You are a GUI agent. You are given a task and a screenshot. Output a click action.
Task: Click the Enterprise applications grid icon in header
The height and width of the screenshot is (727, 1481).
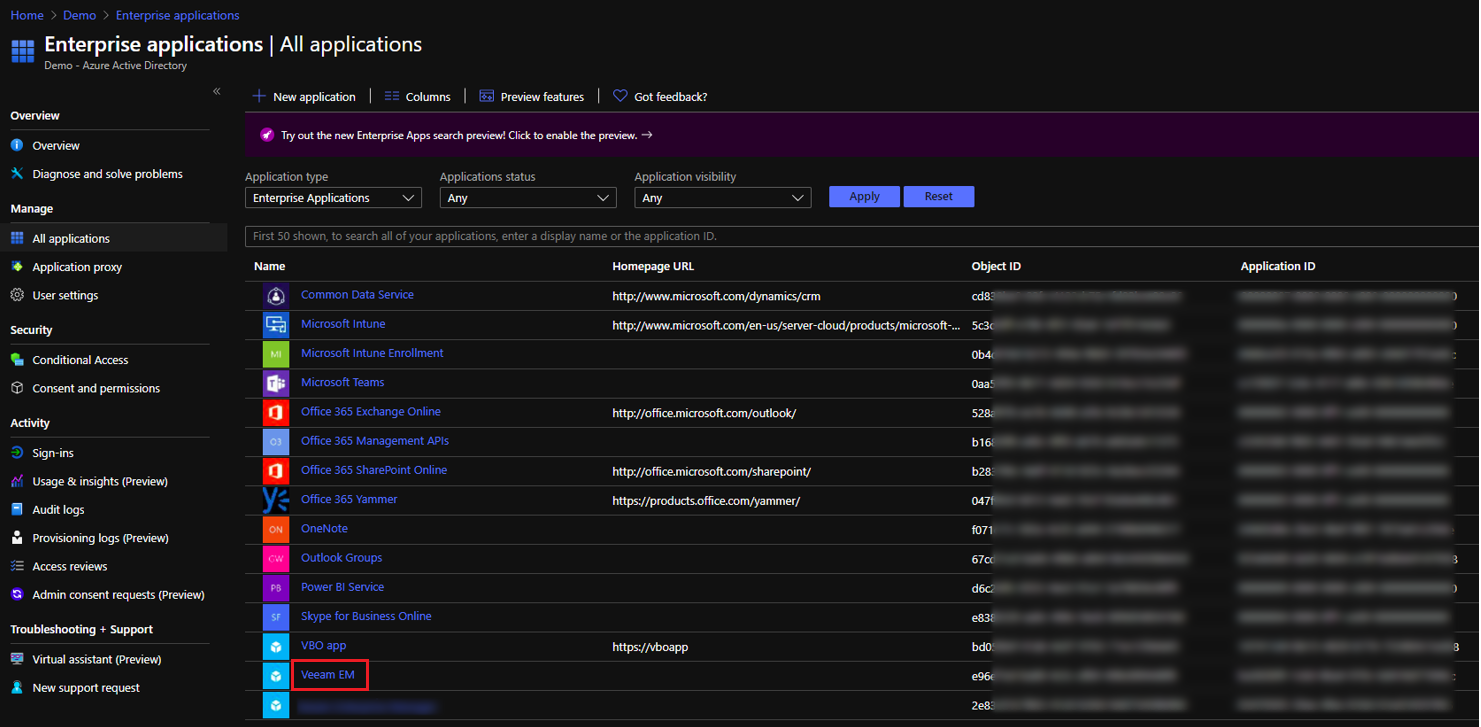[x=23, y=51]
